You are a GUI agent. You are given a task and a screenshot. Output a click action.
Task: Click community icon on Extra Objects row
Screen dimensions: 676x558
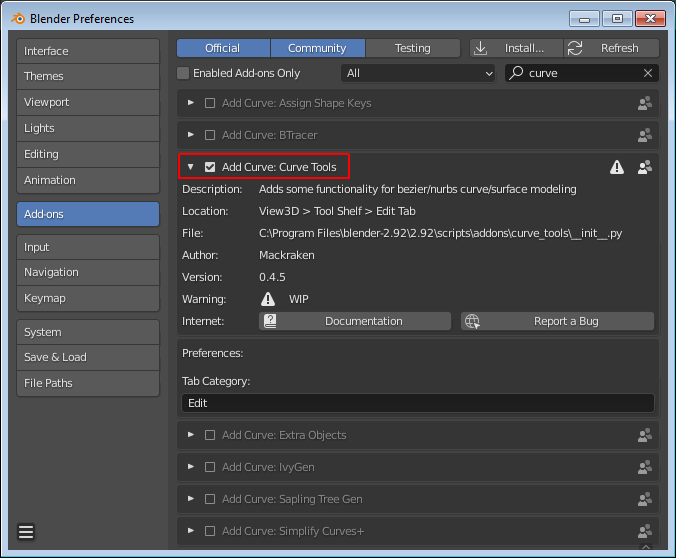click(645, 435)
